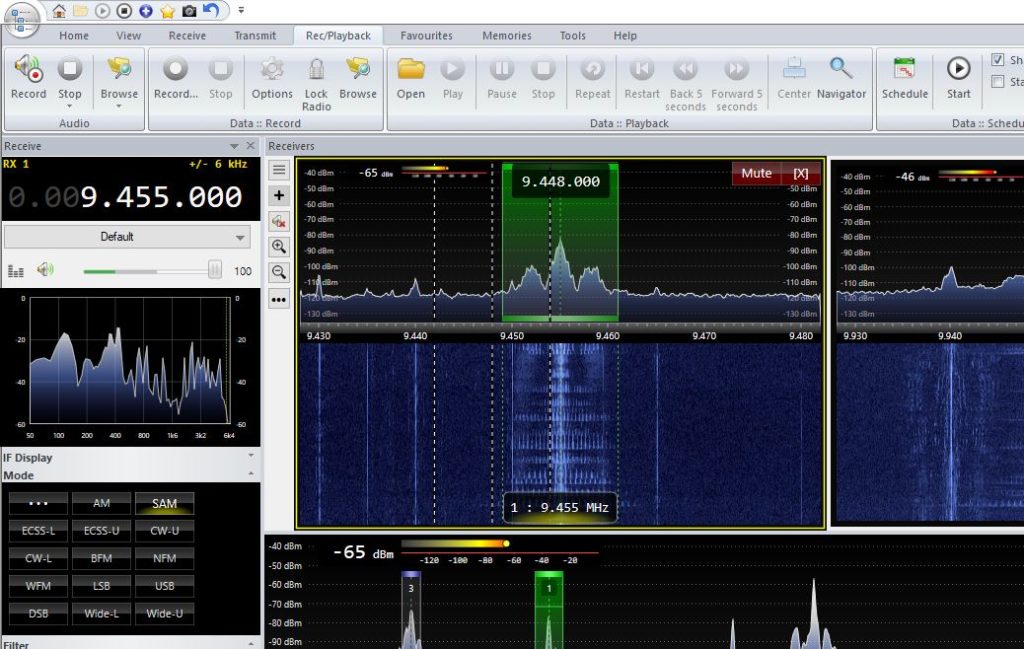Open the Lock Radio tool
The width and height of the screenshot is (1024, 649).
point(316,80)
